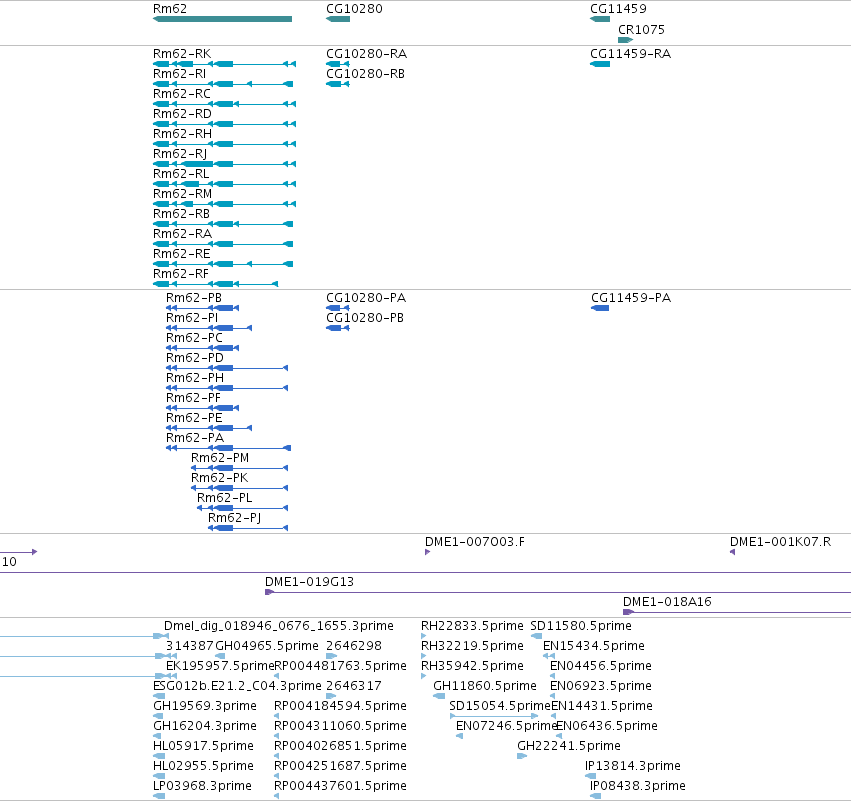Screen dimensions: 851x801
Task: Pick the Rm62-RD transcript label
Action: [182, 114]
